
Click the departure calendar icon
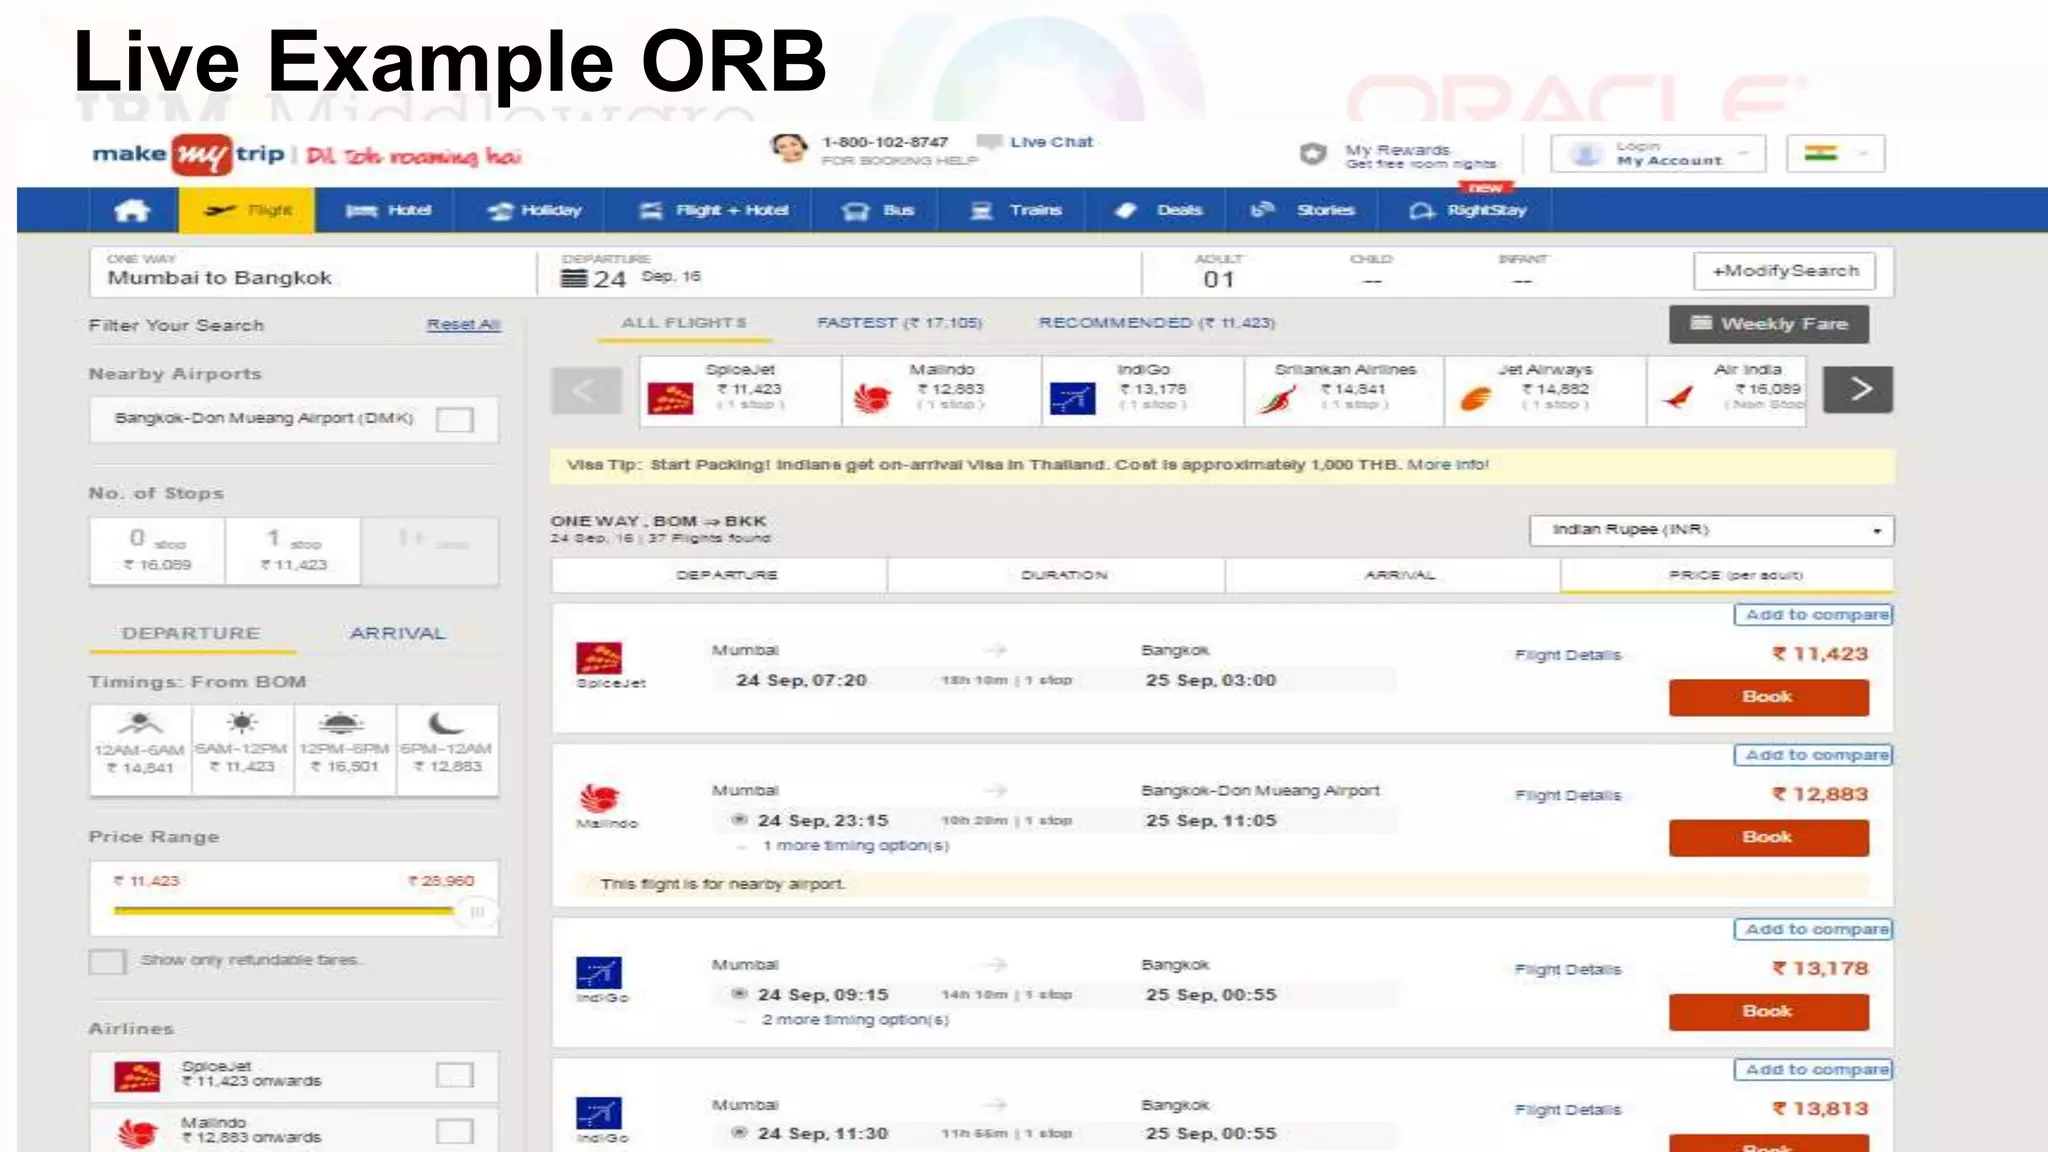click(x=574, y=278)
